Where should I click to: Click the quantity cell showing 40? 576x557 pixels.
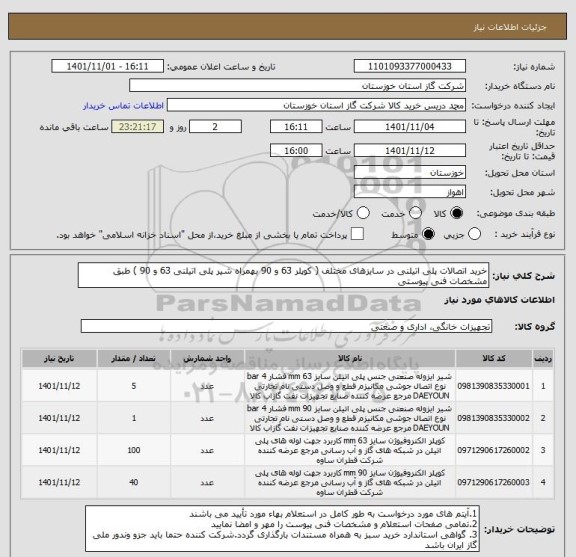(x=134, y=482)
